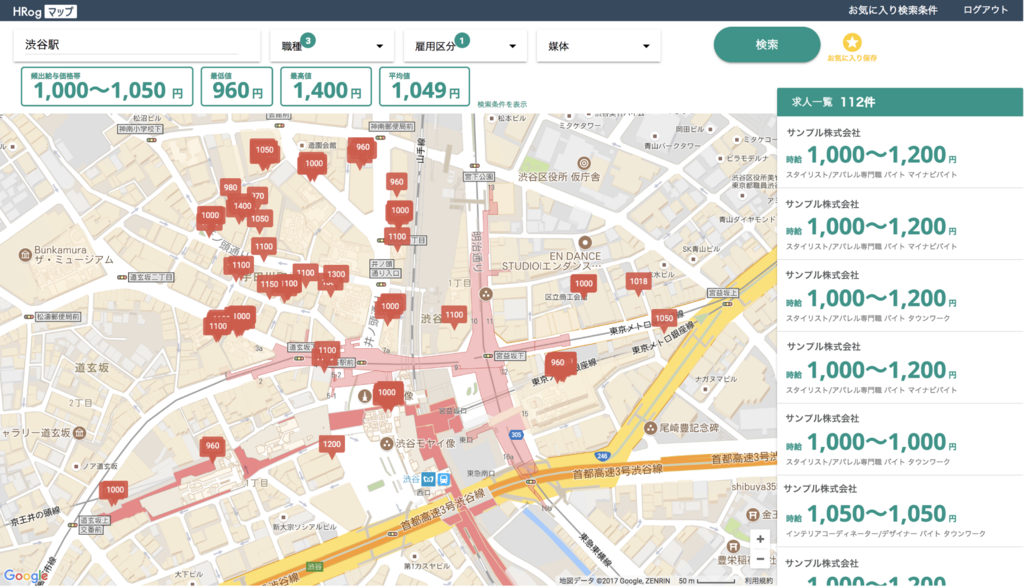Click the お気に入り保存 star icon

pos(852,42)
